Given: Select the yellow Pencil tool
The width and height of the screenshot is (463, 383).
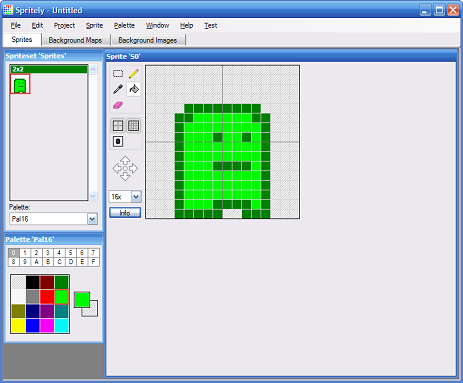Looking at the screenshot, I should (134, 73).
